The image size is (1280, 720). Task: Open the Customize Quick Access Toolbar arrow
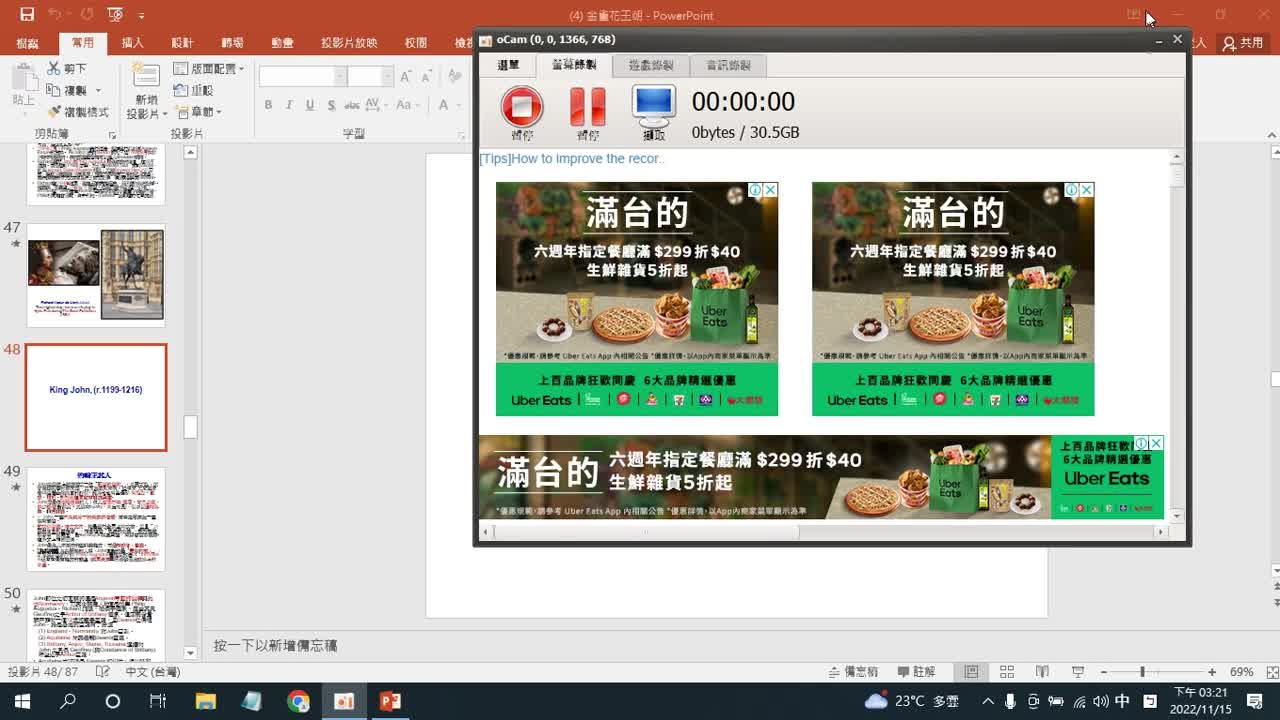[141, 16]
